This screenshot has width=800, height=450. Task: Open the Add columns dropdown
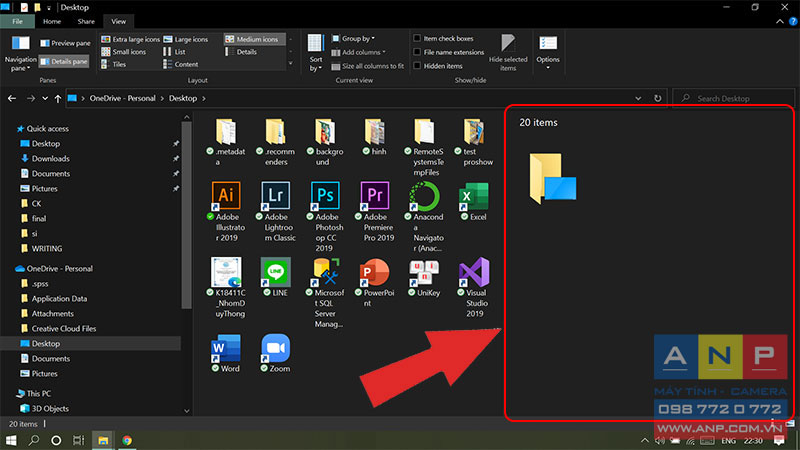(359, 52)
